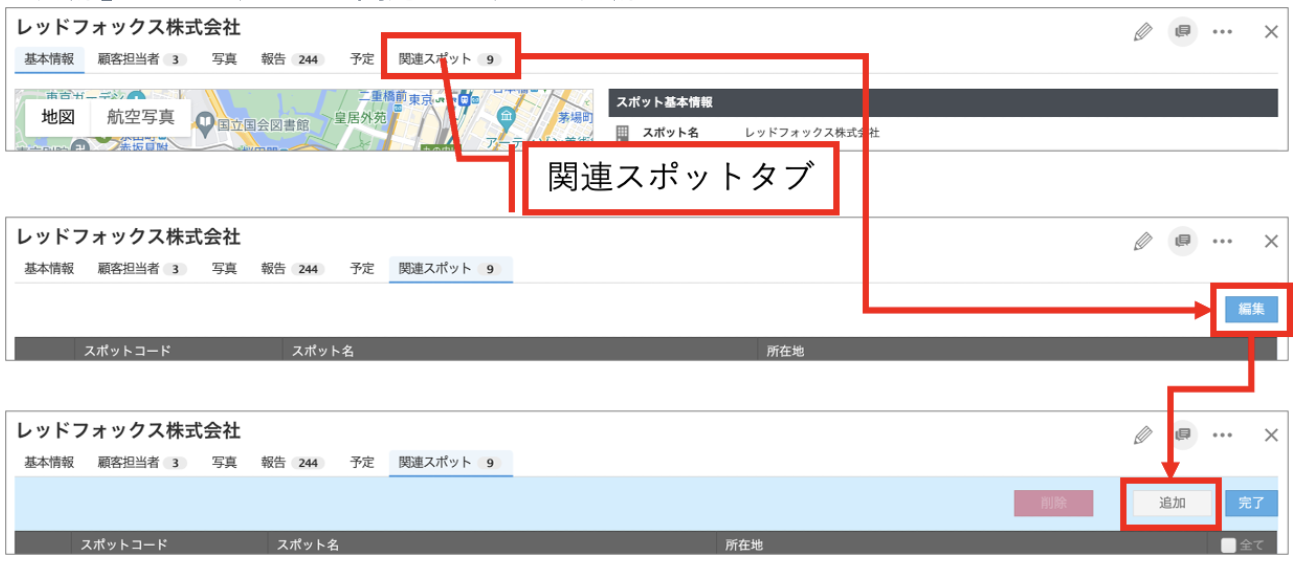The height and width of the screenshot is (572, 1298).
Task: Close the middle panel containing the 編集 button
Action: point(1271,241)
